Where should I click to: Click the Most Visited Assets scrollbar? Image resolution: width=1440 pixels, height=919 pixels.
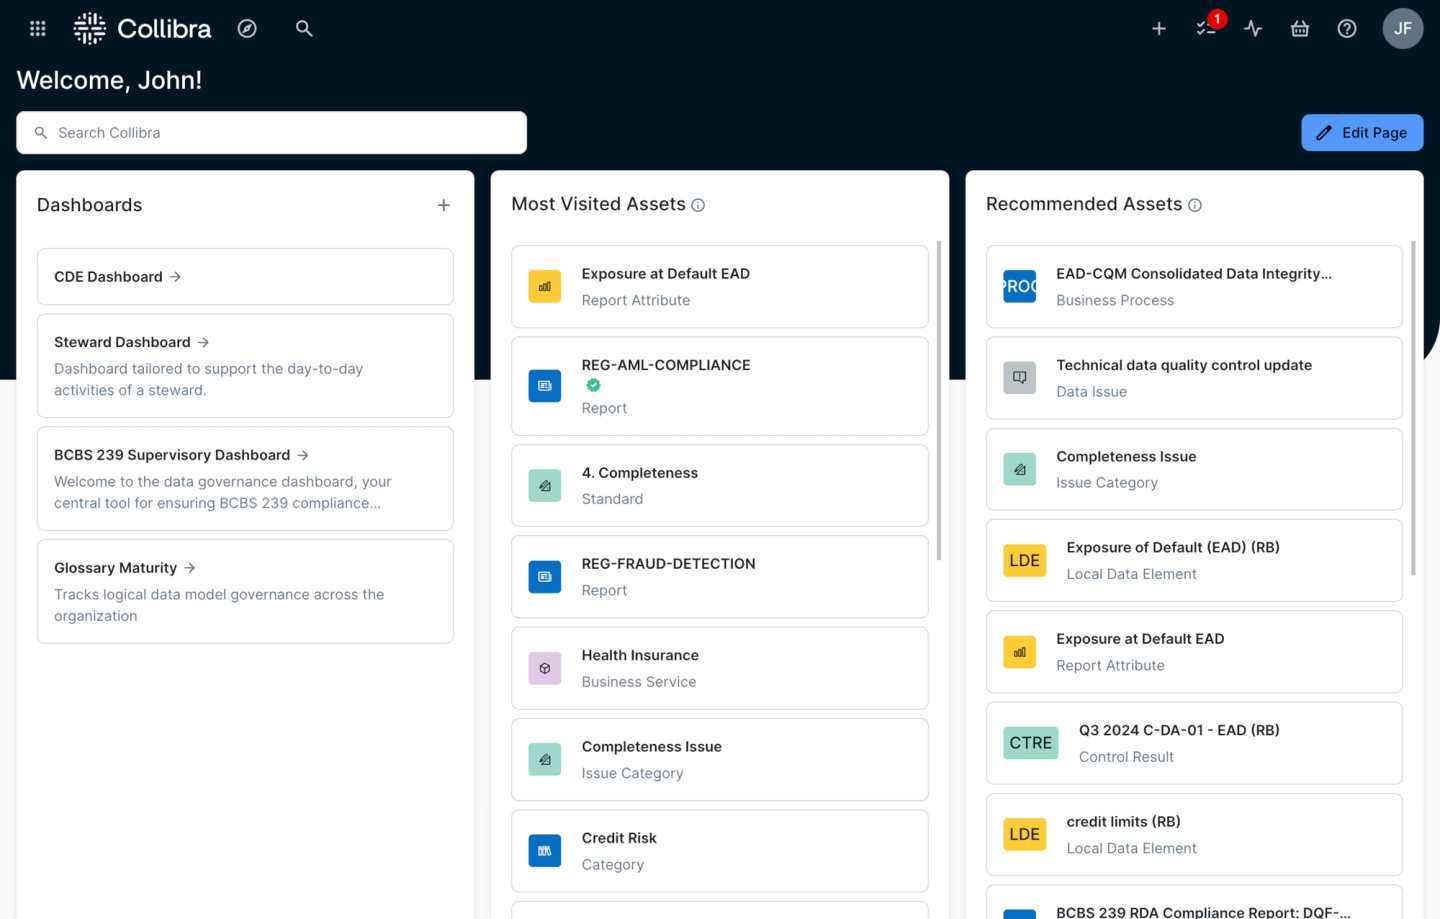[938, 400]
